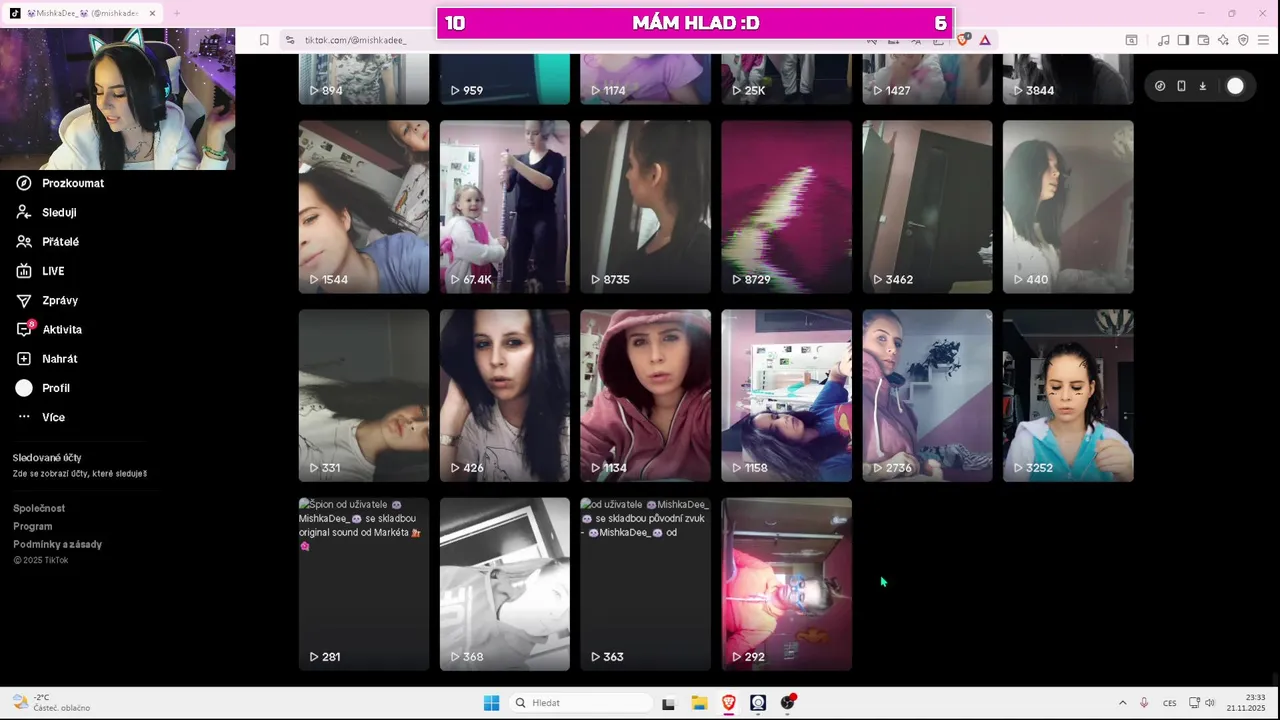Expand the Více (More) menu
Image resolution: width=1280 pixels, height=720 pixels.
(x=41, y=417)
